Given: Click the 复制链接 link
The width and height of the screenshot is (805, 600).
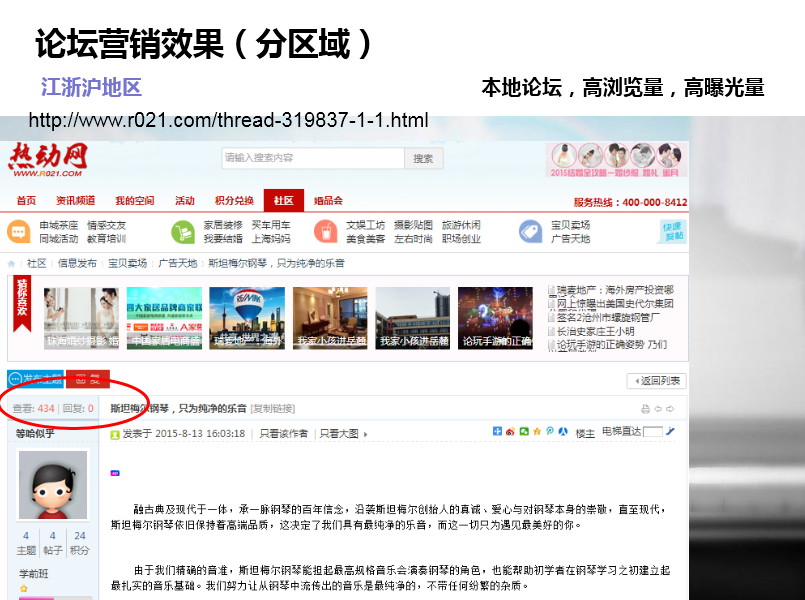Looking at the screenshot, I should (273, 409).
